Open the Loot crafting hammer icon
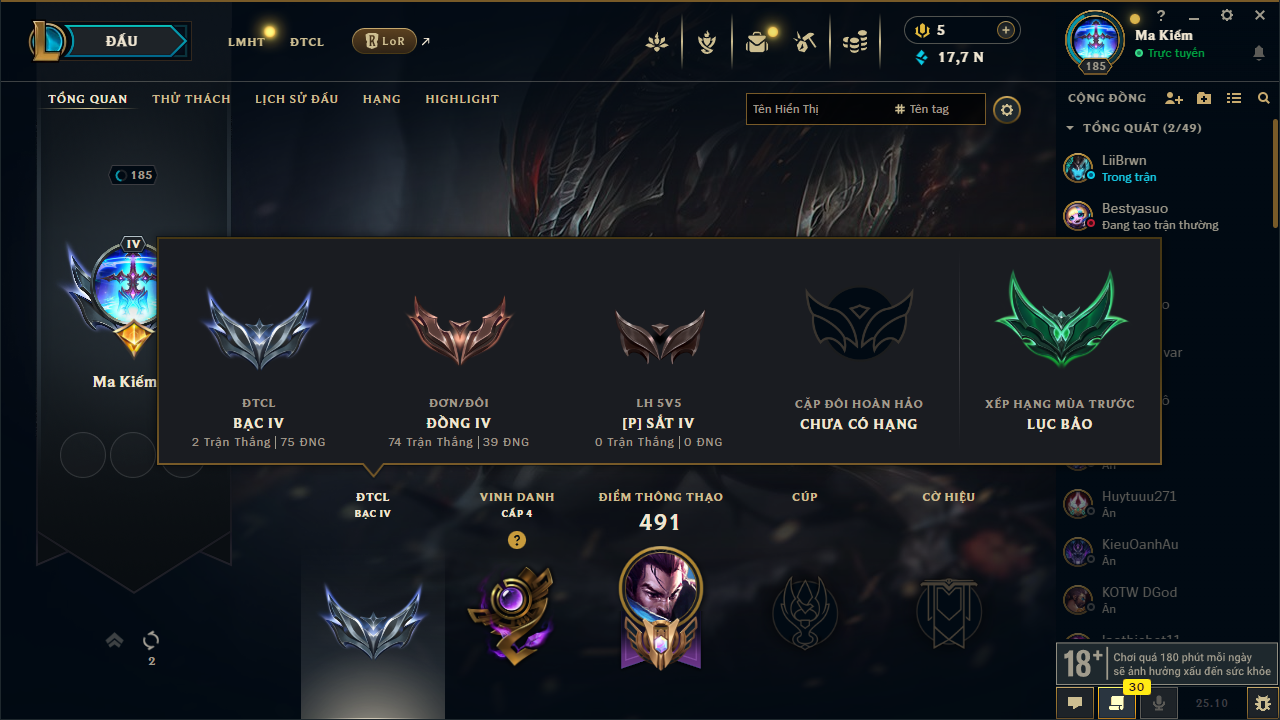 coord(805,42)
